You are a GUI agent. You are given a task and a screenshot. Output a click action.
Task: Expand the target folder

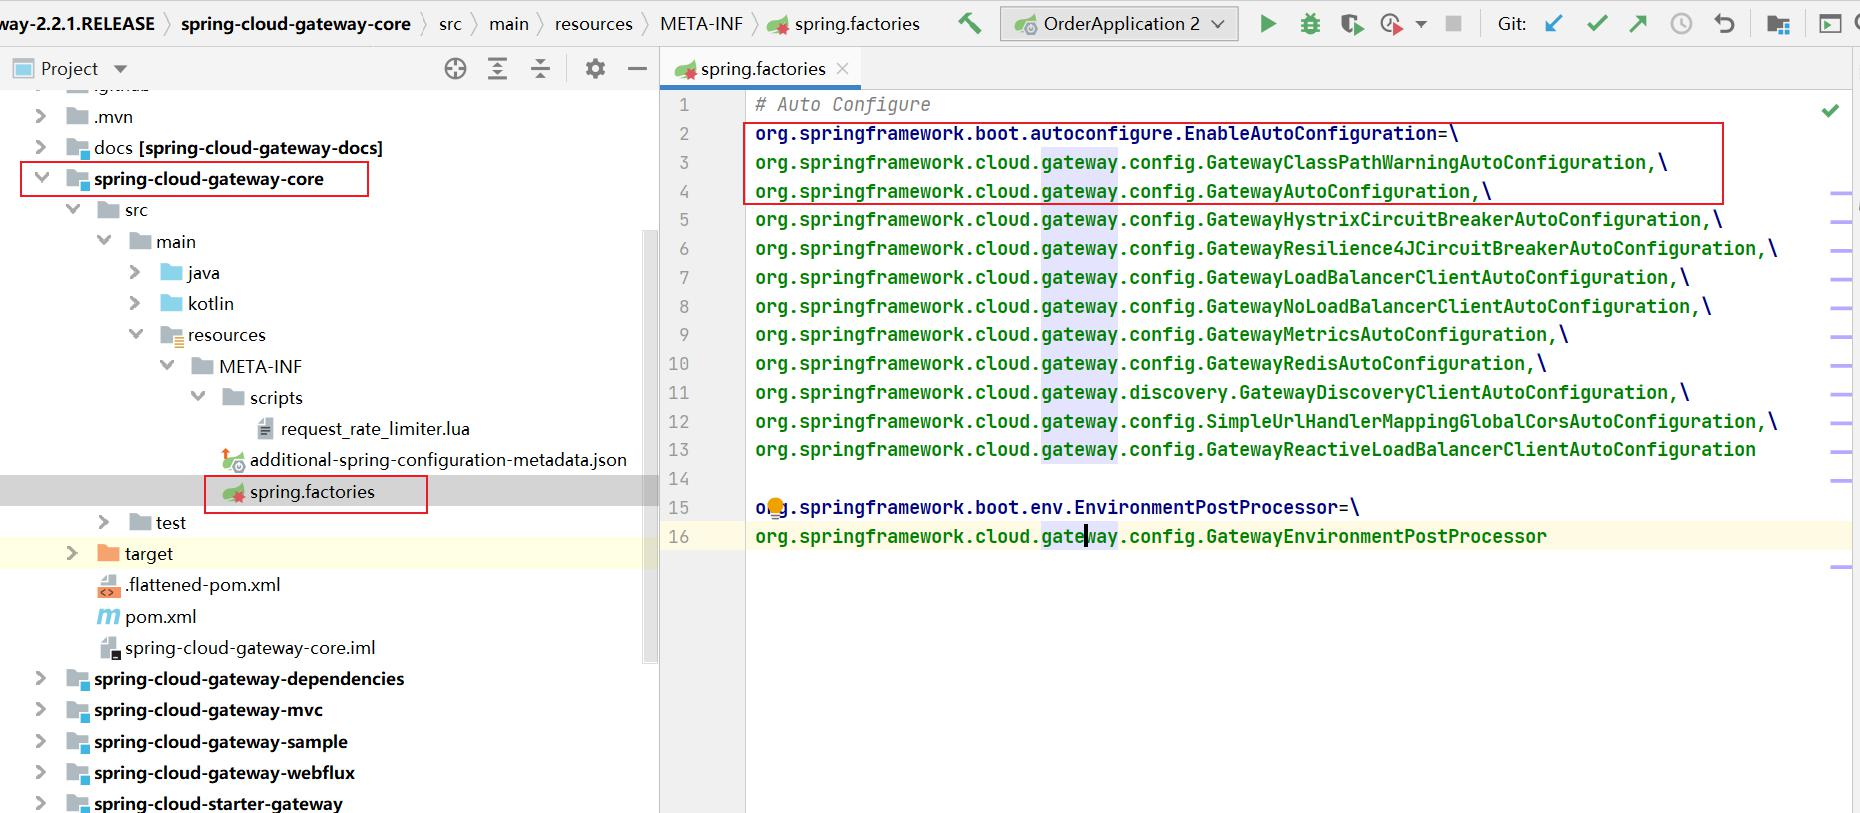tap(72, 553)
